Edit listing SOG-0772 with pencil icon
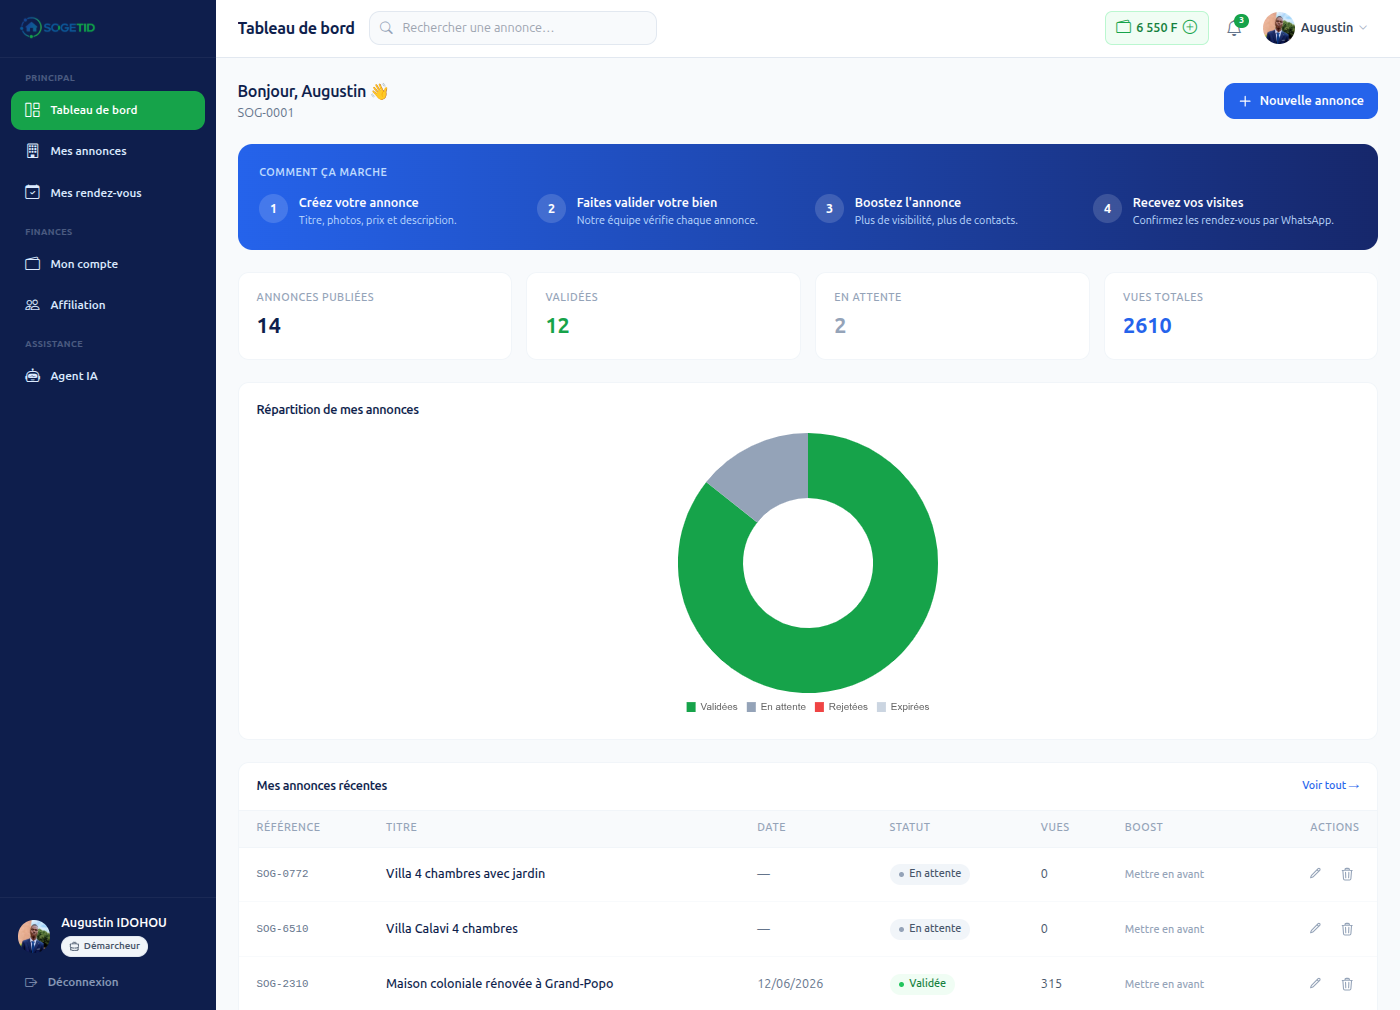Screen dimensions: 1400x1010 click(1315, 874)
